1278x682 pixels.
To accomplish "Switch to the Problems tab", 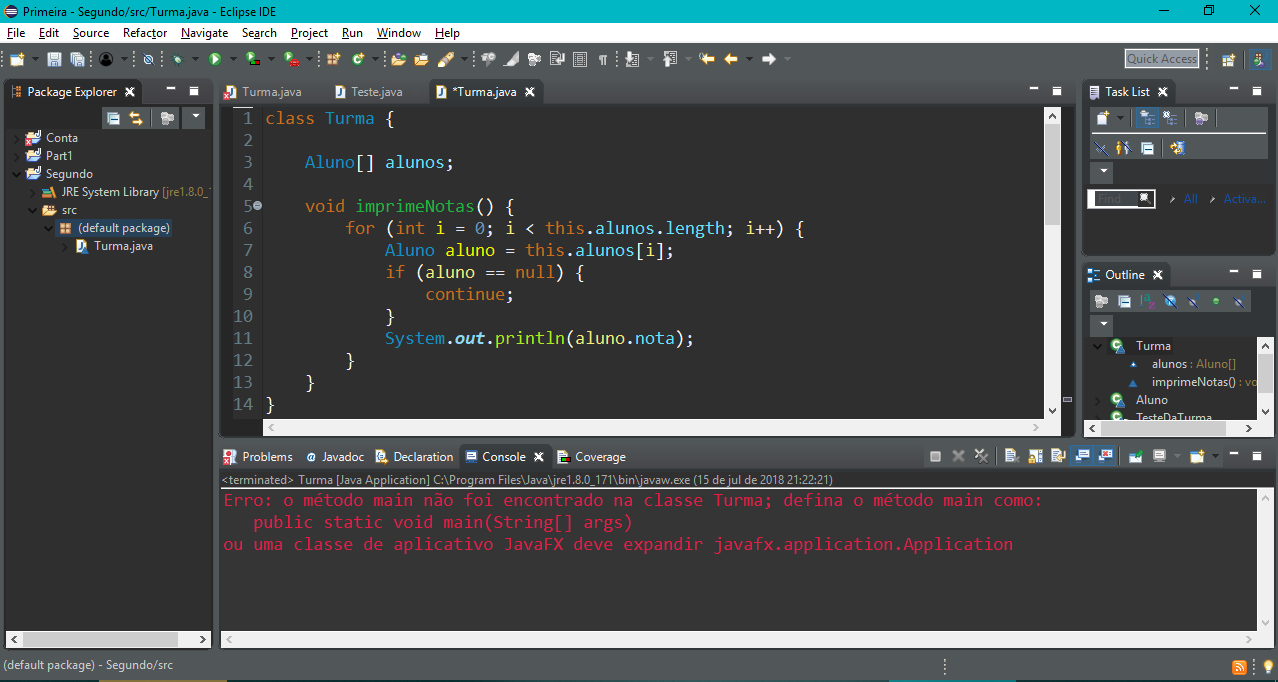I will coord(258,457).
